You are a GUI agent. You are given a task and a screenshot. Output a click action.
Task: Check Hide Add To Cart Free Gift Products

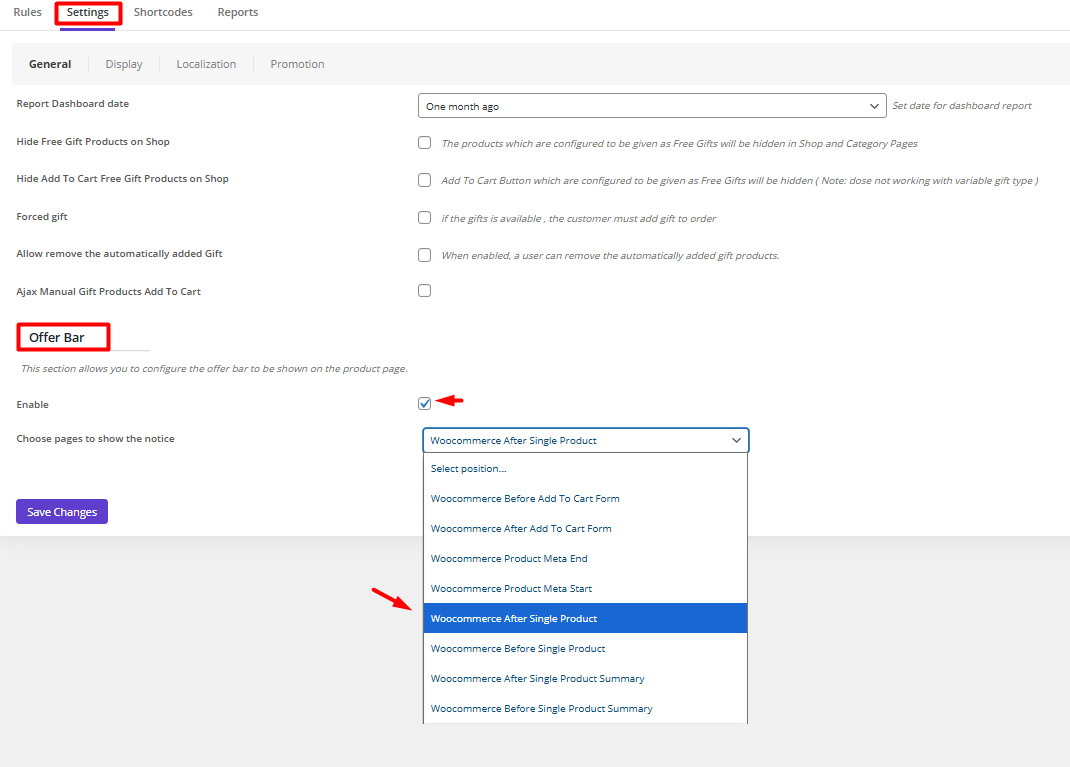pos(424,180)
